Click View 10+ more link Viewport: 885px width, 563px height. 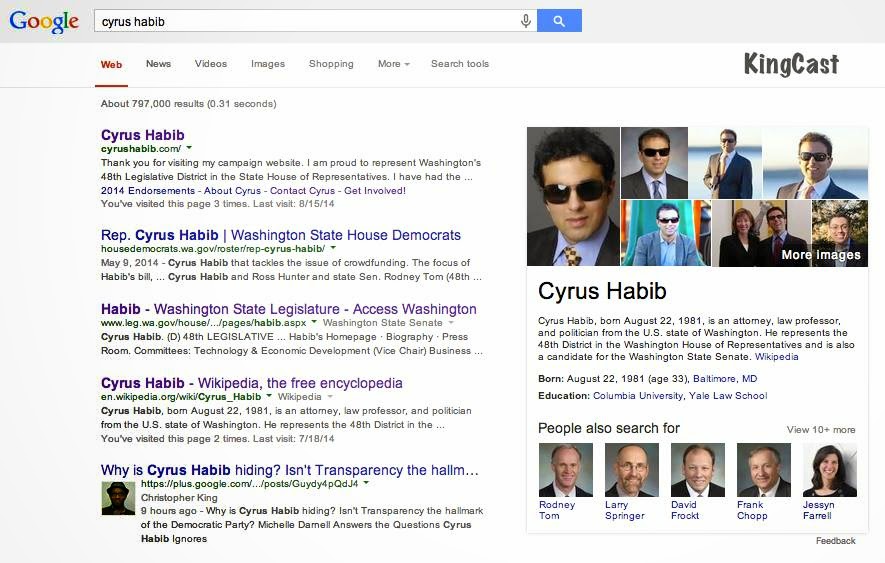[821, 430]
